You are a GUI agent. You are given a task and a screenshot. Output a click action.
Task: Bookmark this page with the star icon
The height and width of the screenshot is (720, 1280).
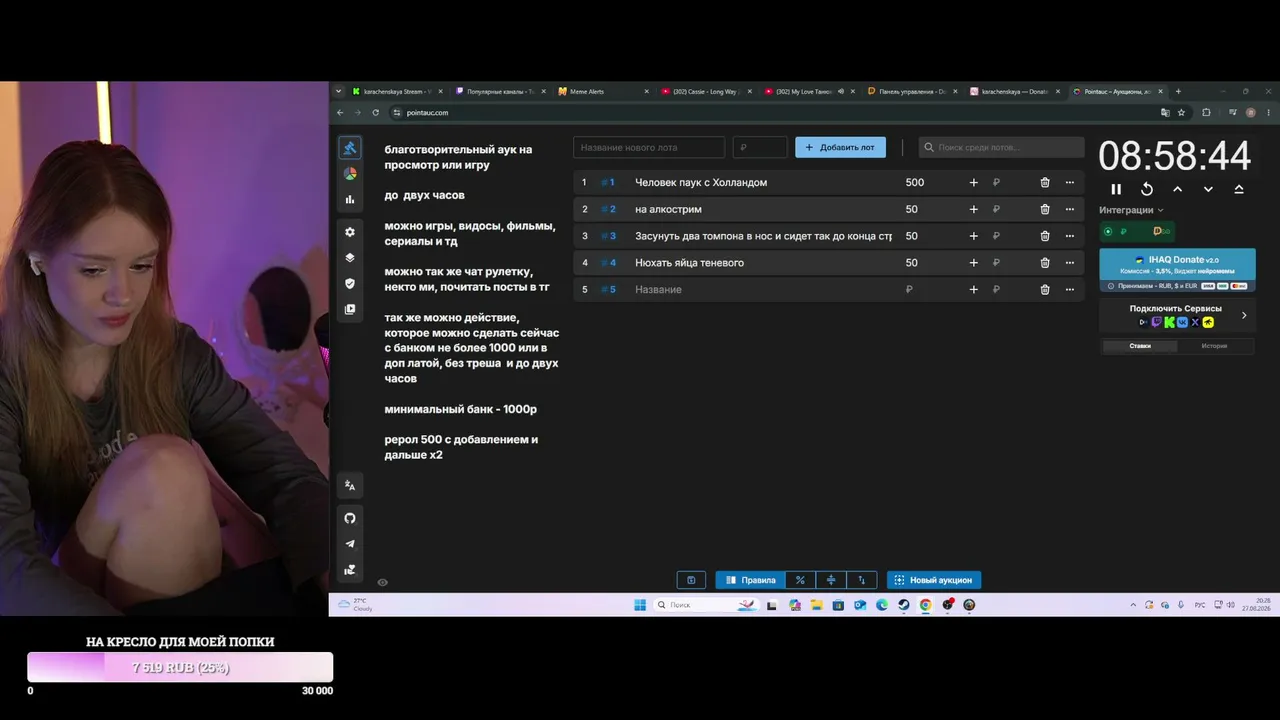[x=1181, y=112]
